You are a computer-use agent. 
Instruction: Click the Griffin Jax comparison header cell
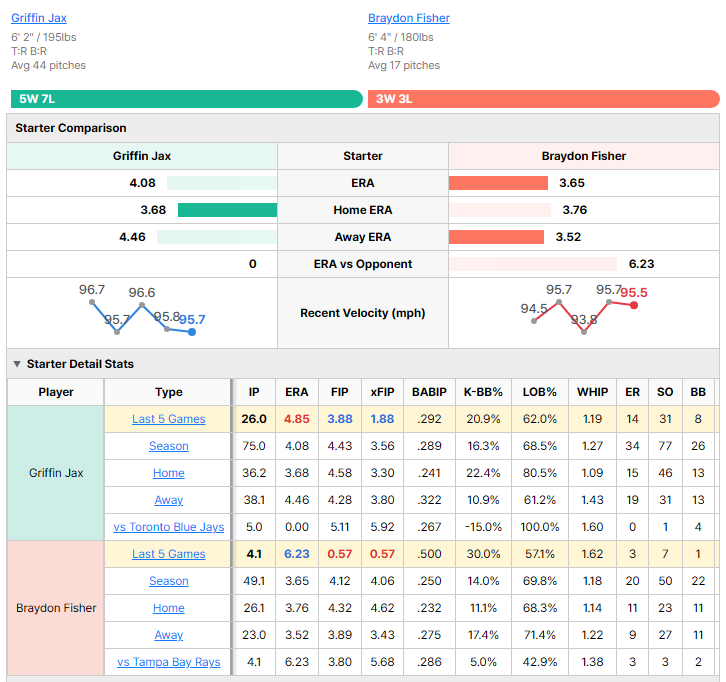142,156
